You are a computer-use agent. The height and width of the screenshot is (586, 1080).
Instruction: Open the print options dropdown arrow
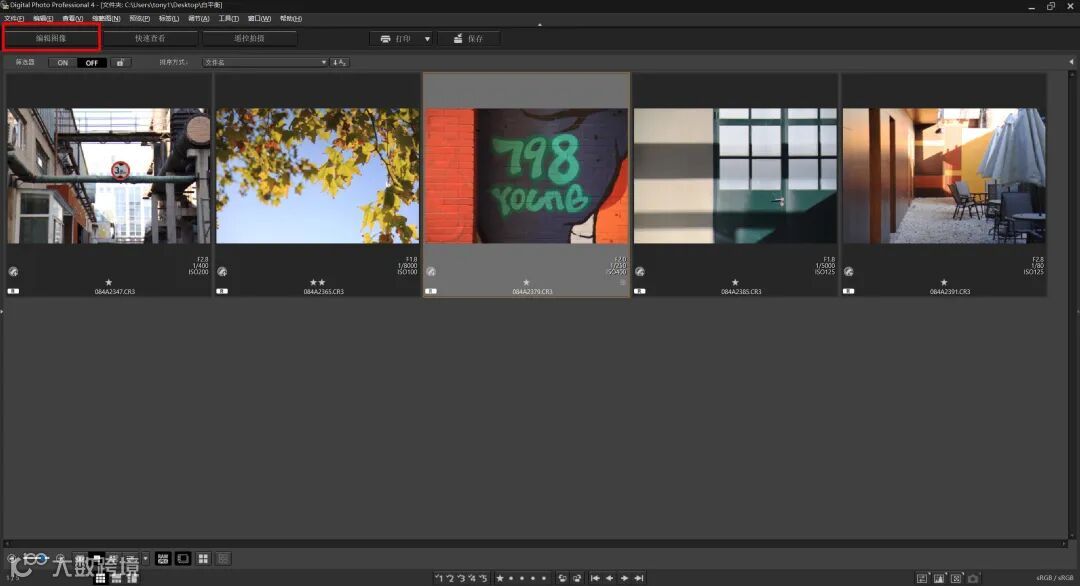(427, 39)
